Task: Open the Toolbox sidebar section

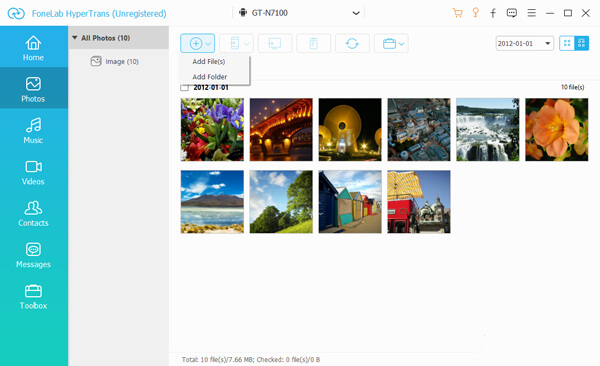Action: 33,297
